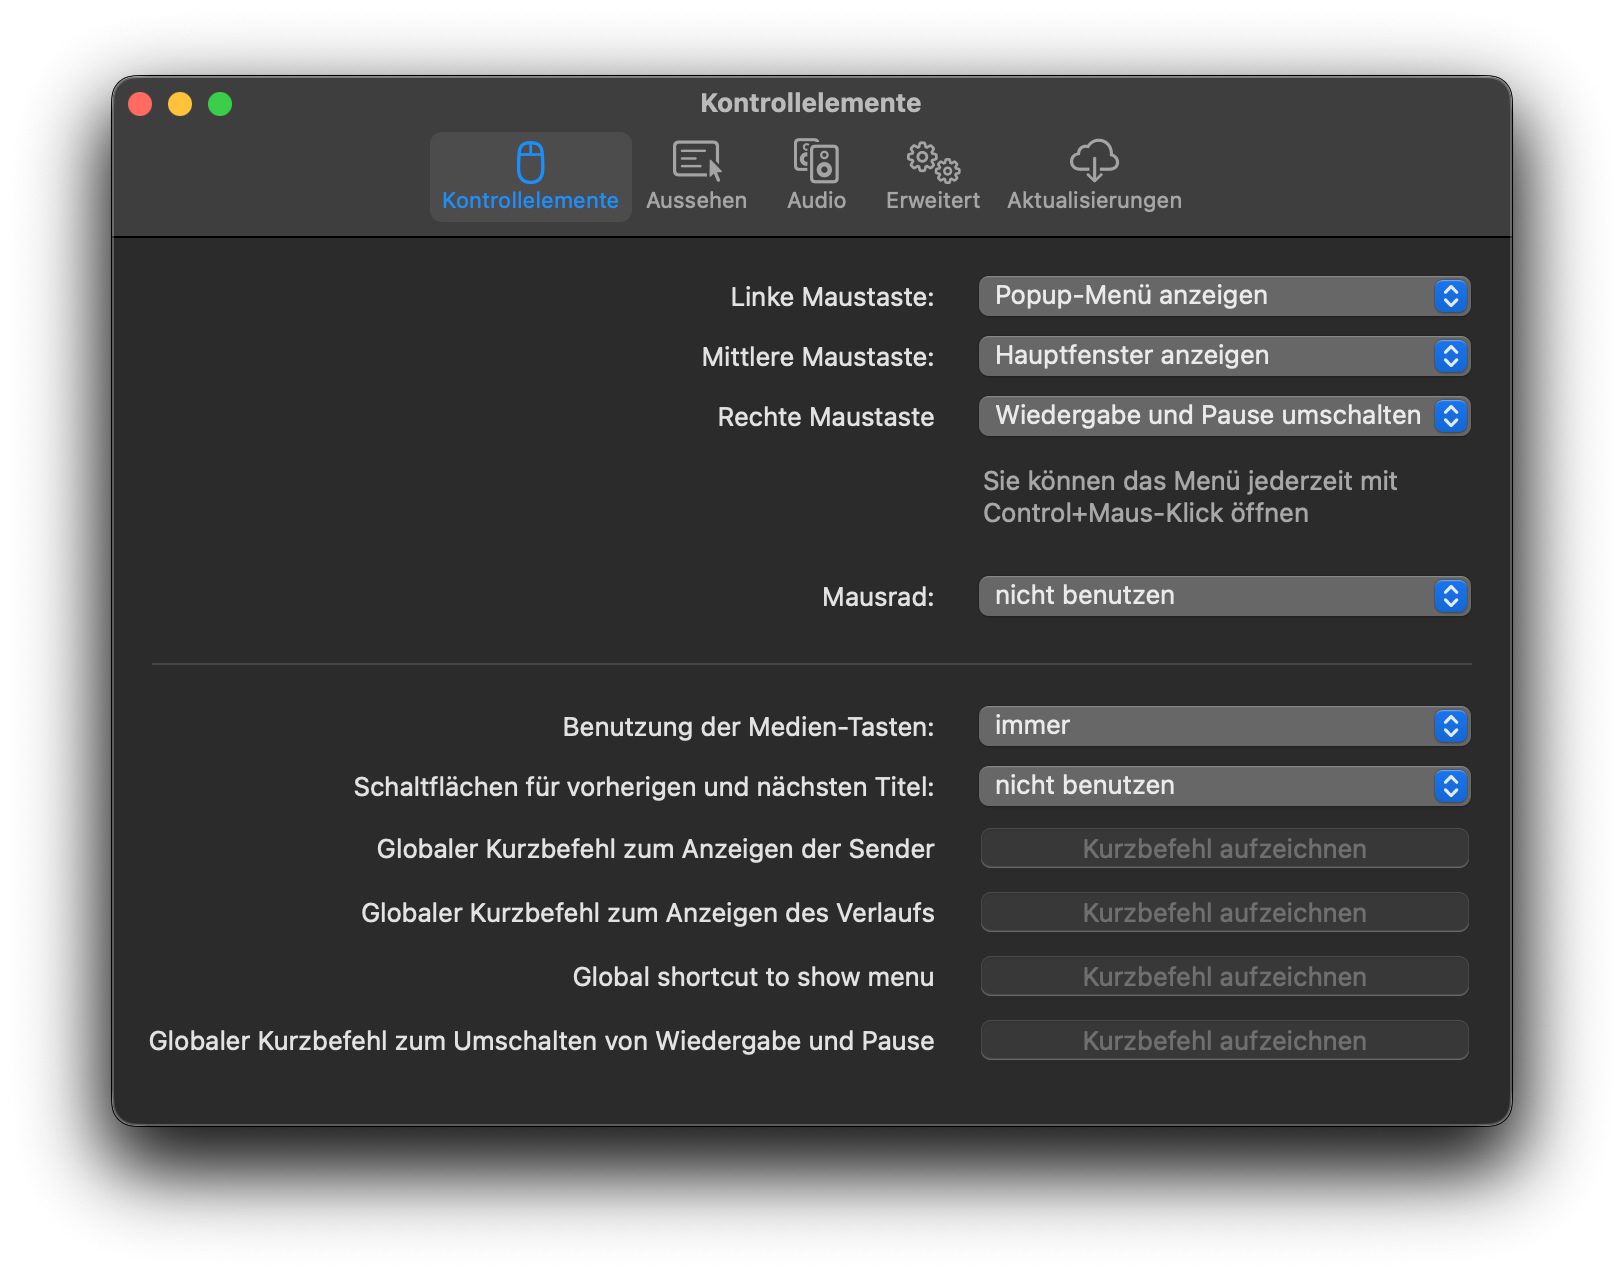Image resolution: width=1624 pixels, height=1274 pixels.
Task: Open the Erweitert gears icon
Action: (932, 160)
